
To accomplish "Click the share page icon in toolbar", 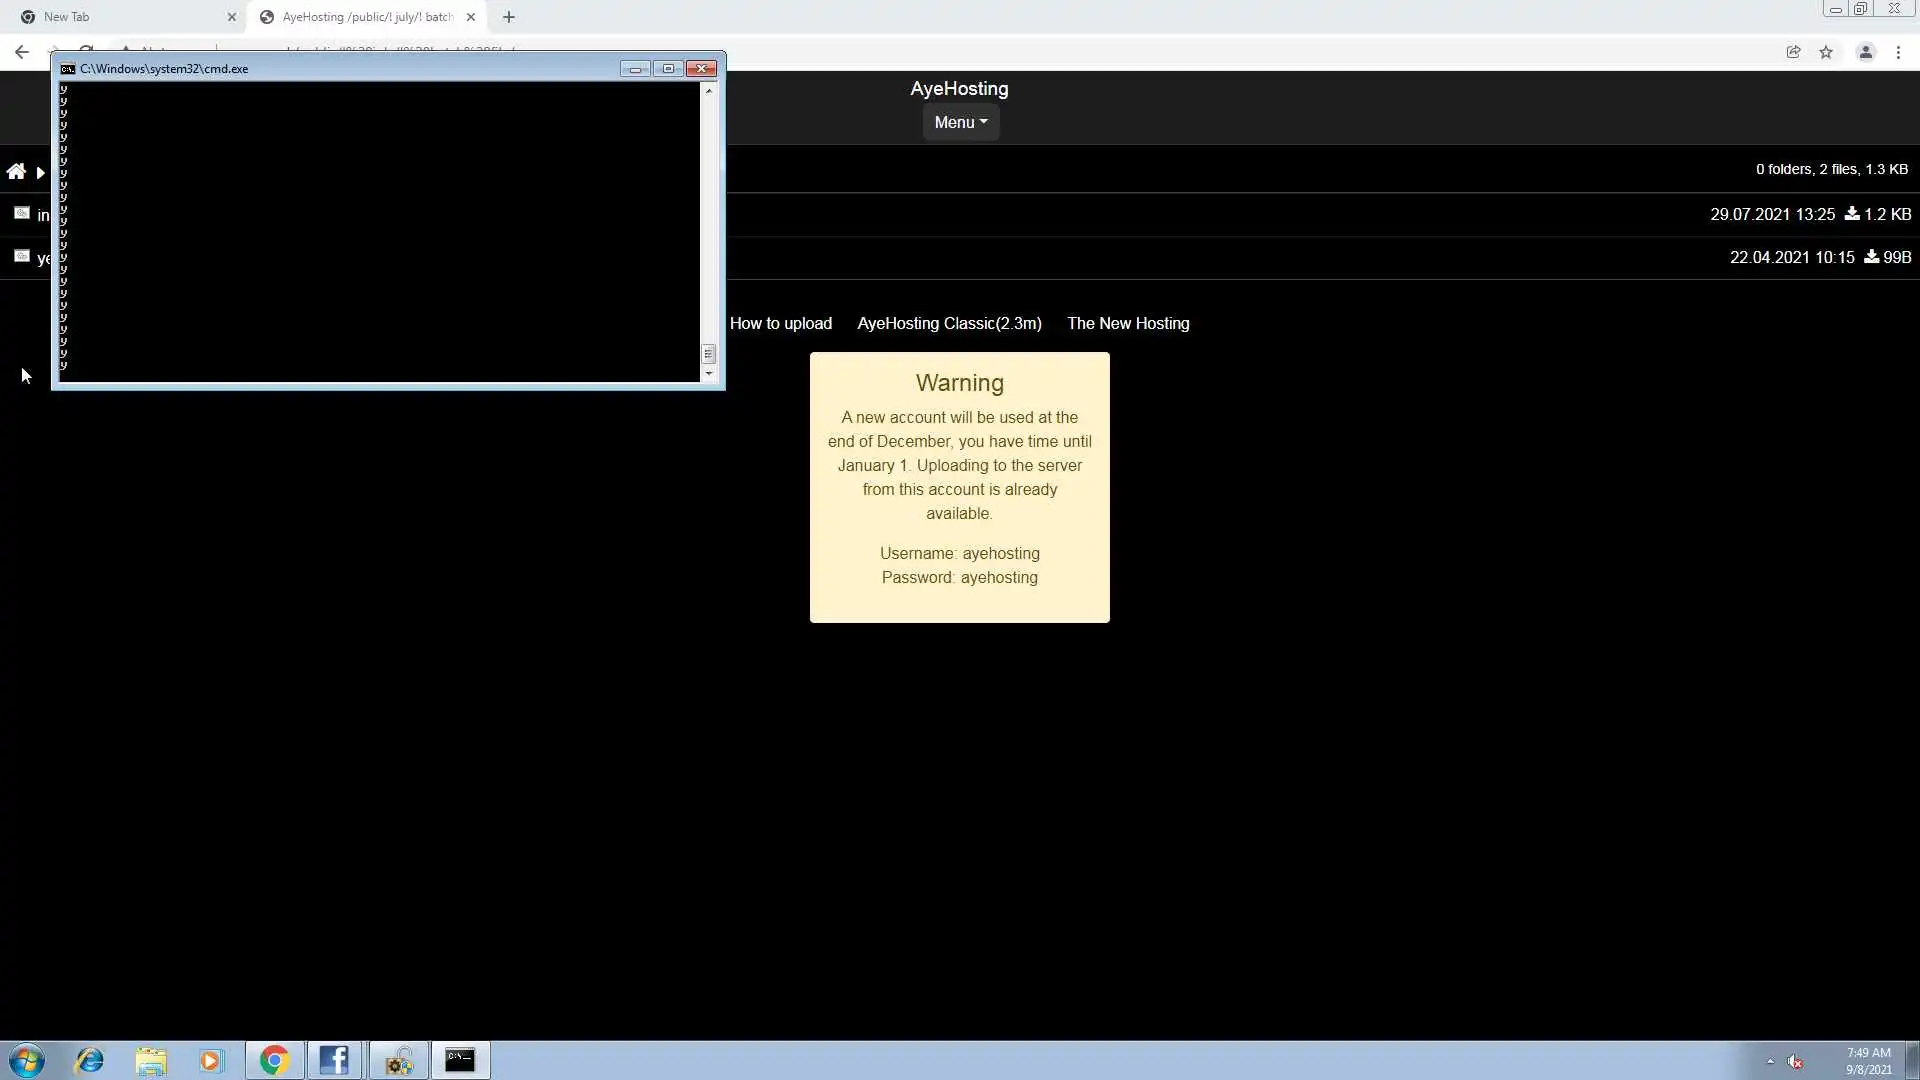I will (1793, 52).
